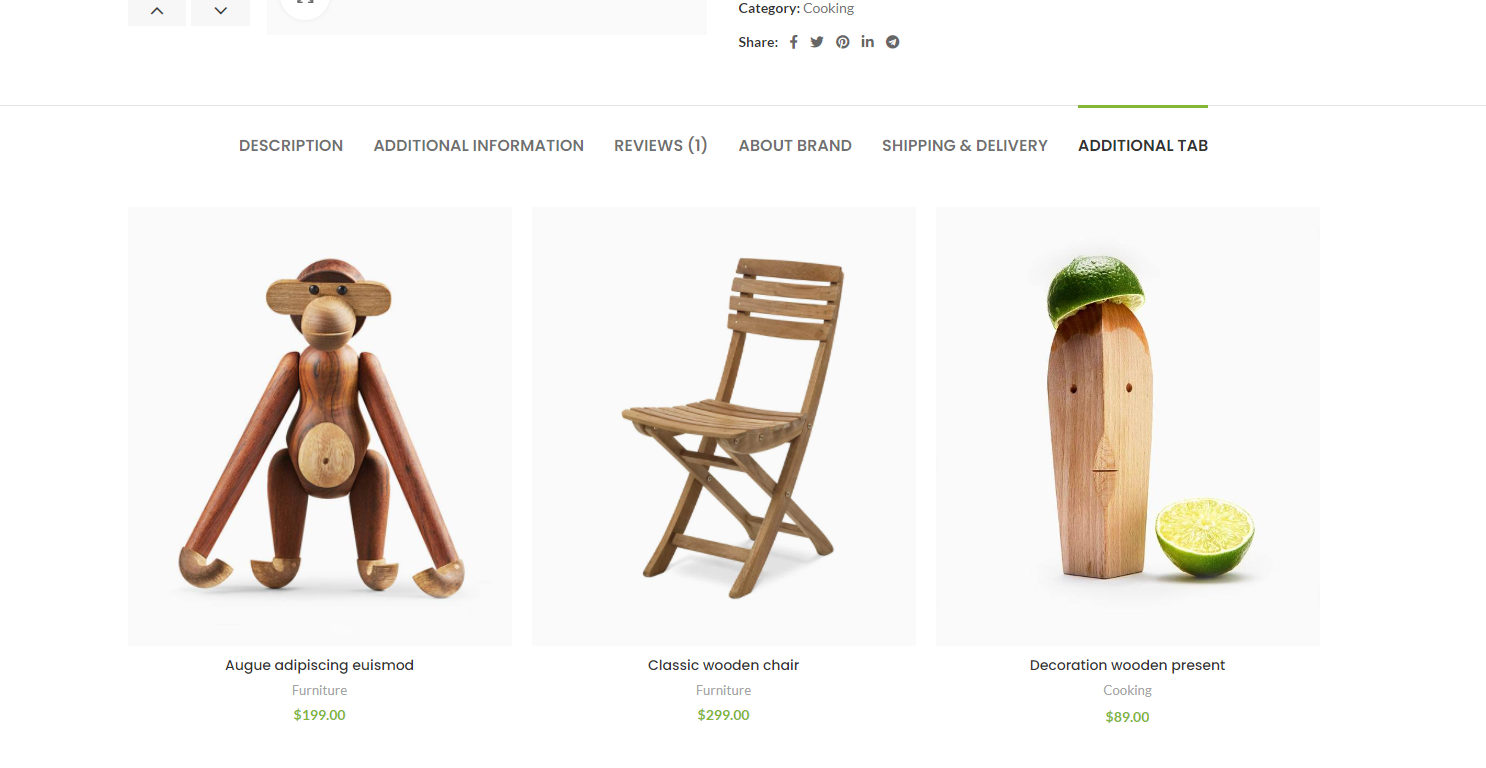Share product via Telegram icon
Screen dimensions: 1486x768
coord(892,42)
